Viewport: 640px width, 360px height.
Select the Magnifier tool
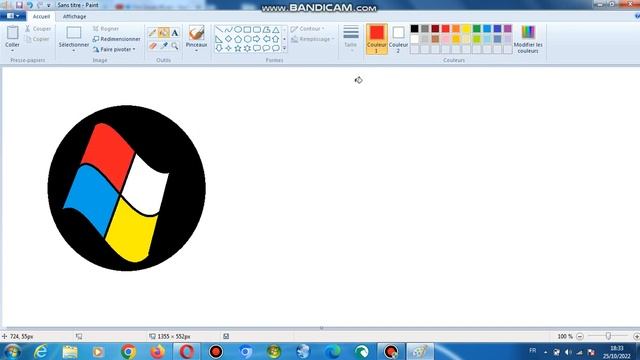(175, 46)
